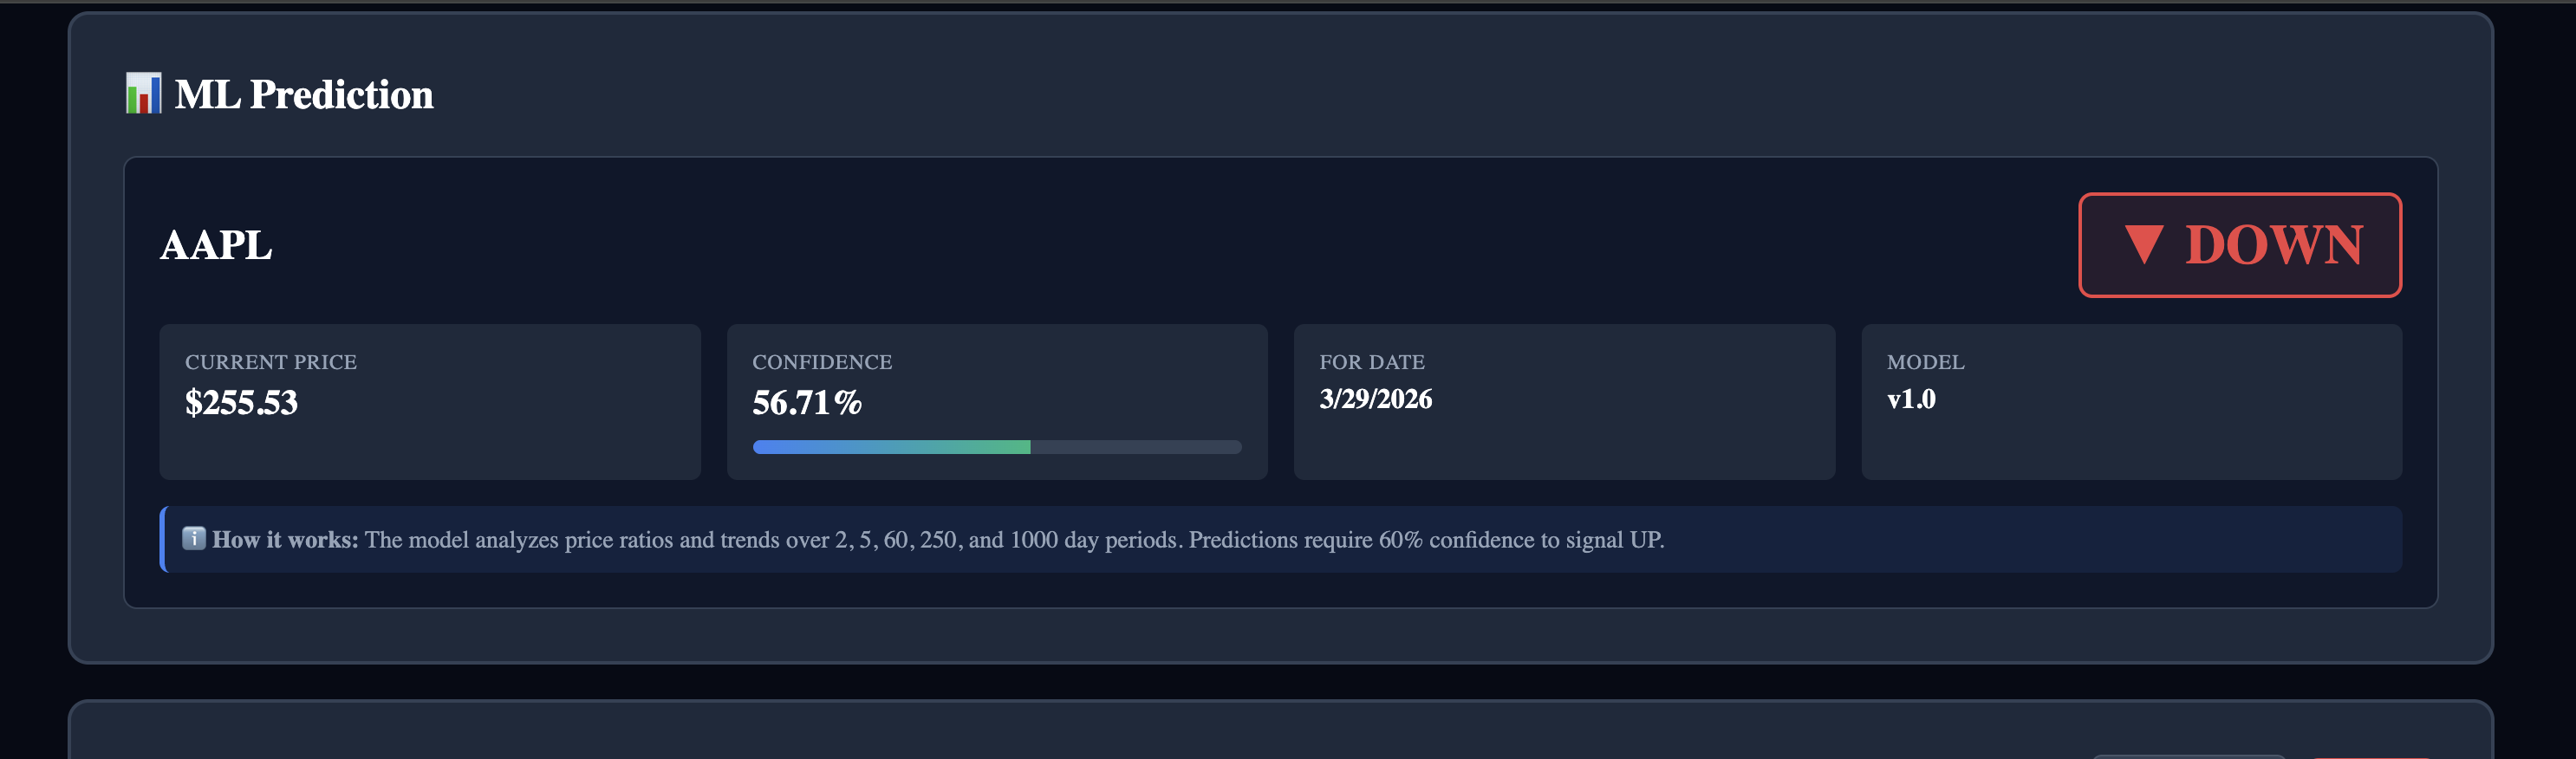Click the 3/29/2026 date value

1375,399
